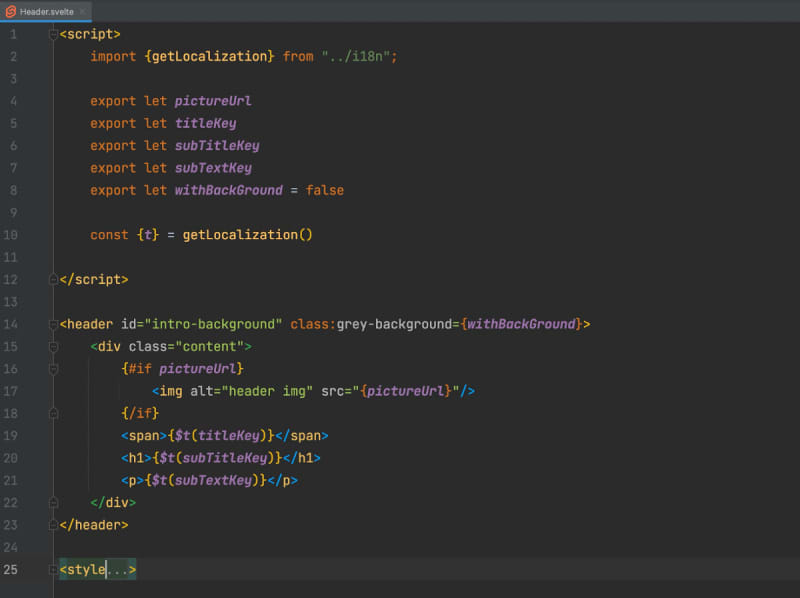Click the Svelte file icon on the tab
The width and height of the screenshot is (800, 598).
pos(10,11)
